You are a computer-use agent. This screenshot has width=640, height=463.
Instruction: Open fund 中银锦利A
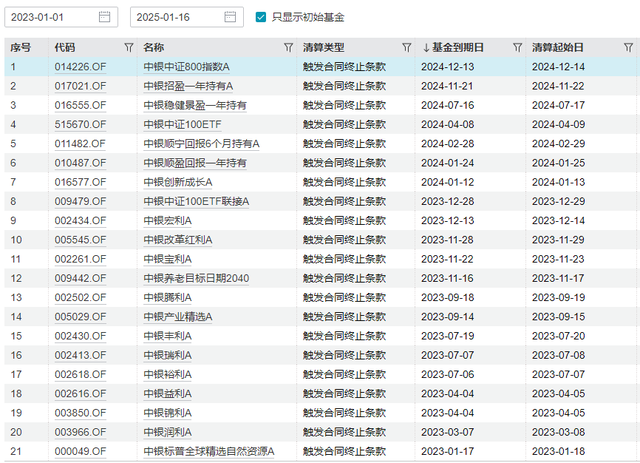coord(167,412)
